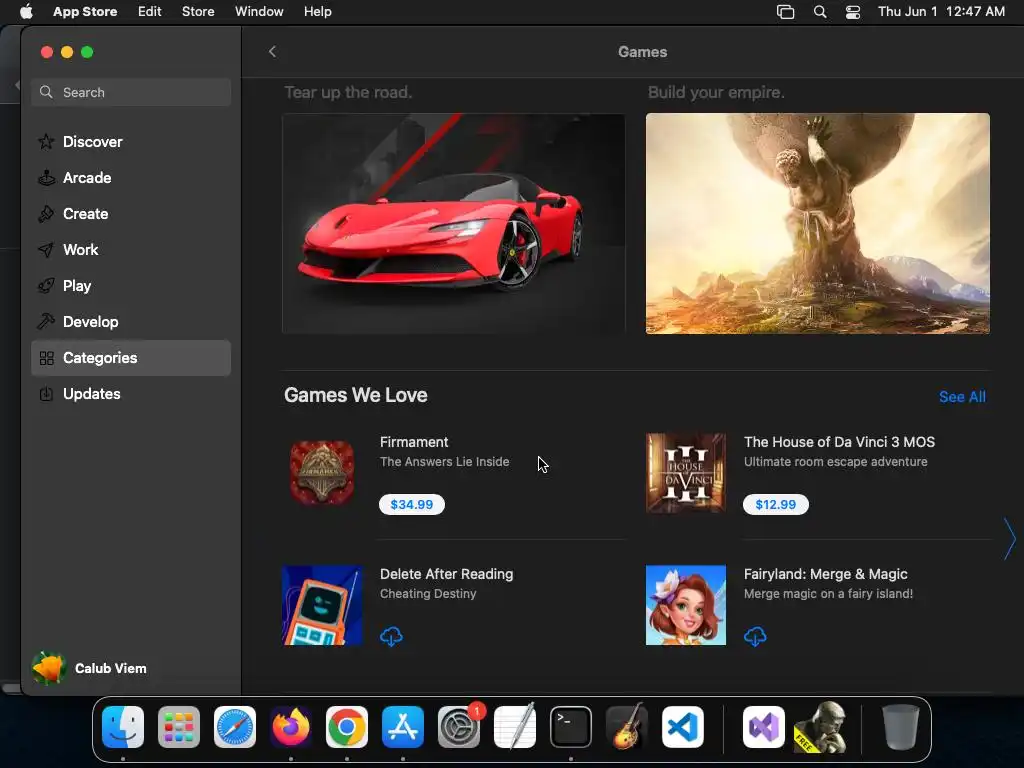Open the Apple menu
This screenshot has width=1024, height=768.
(26, 12)
